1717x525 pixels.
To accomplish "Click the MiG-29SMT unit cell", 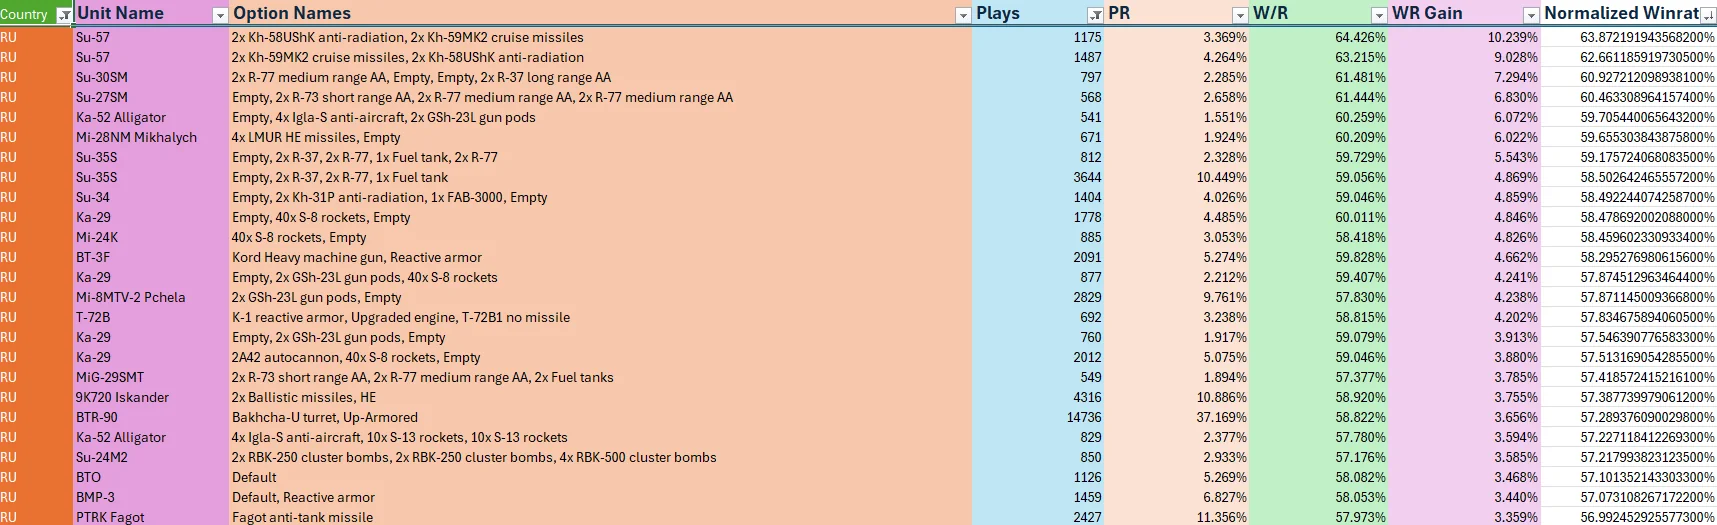I will (x=151, y=377).
